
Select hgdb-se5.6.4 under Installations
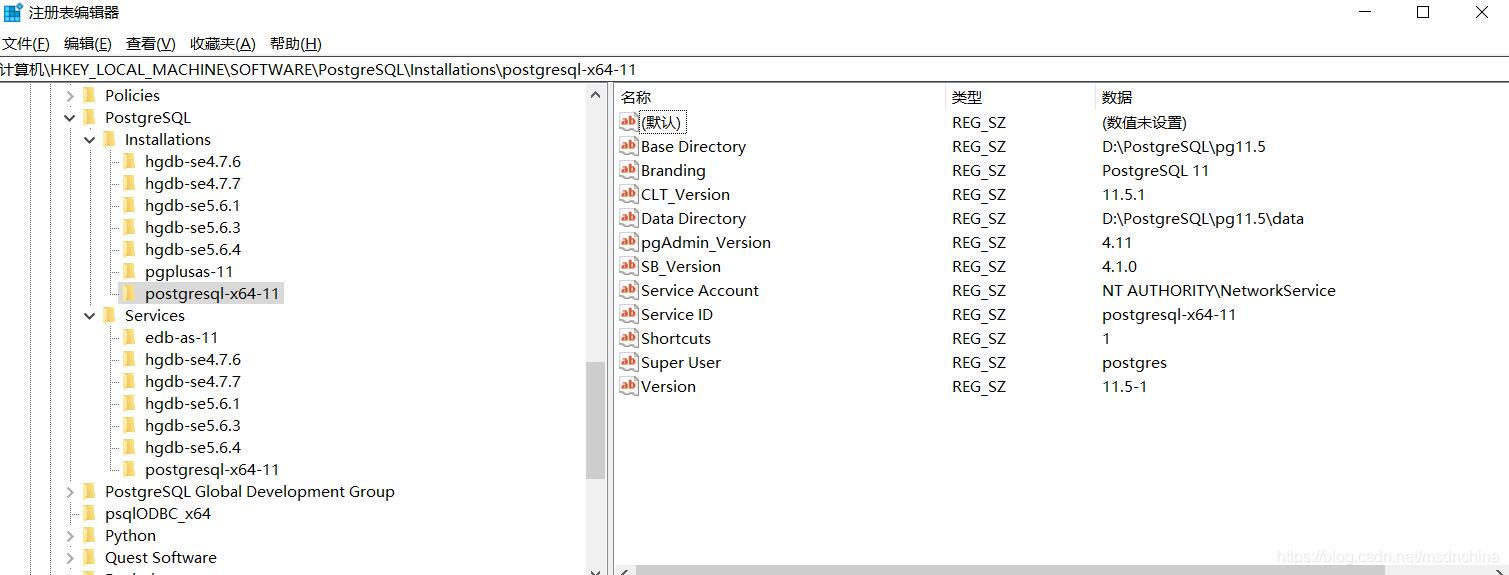(x=193, y=249)
